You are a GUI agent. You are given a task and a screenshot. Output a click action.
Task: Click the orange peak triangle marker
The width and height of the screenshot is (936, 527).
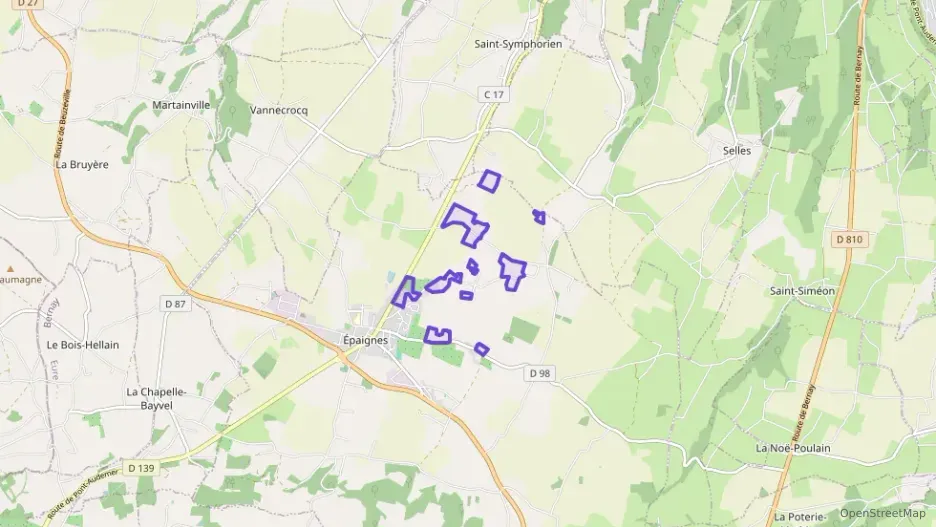pos(10,269)
